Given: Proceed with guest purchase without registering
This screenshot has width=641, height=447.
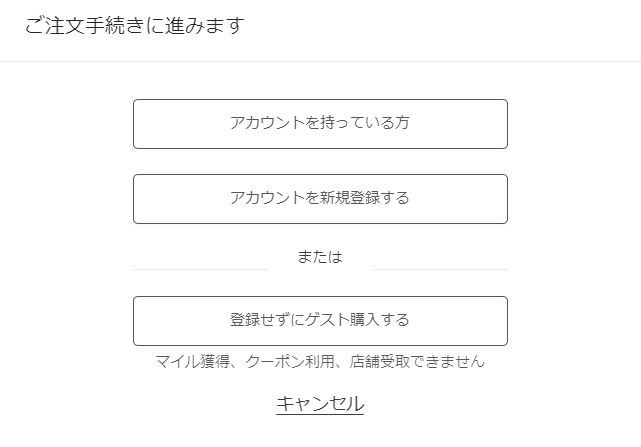Looking at the screenshot, I should 320,320.
